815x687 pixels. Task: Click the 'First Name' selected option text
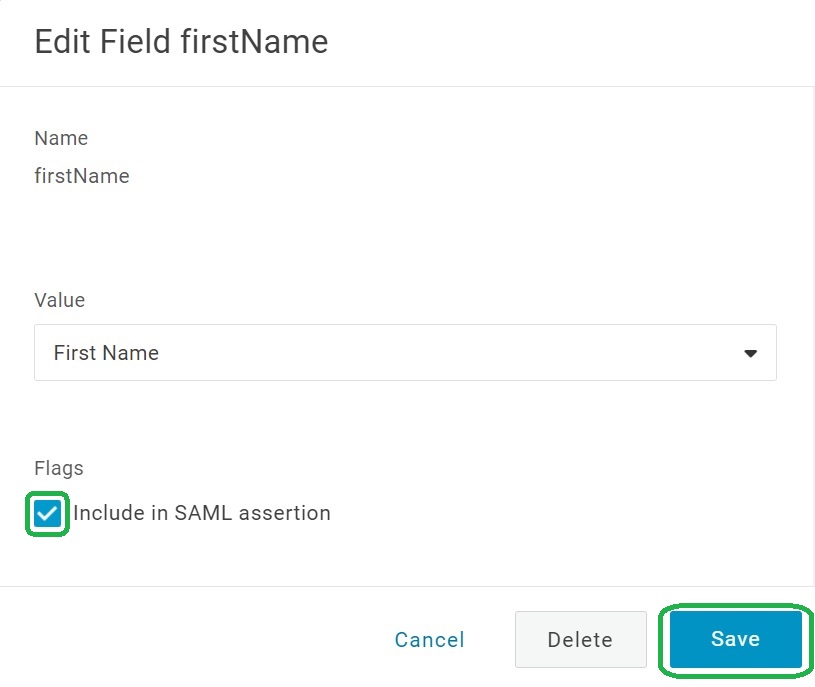[x=106, y=353]
